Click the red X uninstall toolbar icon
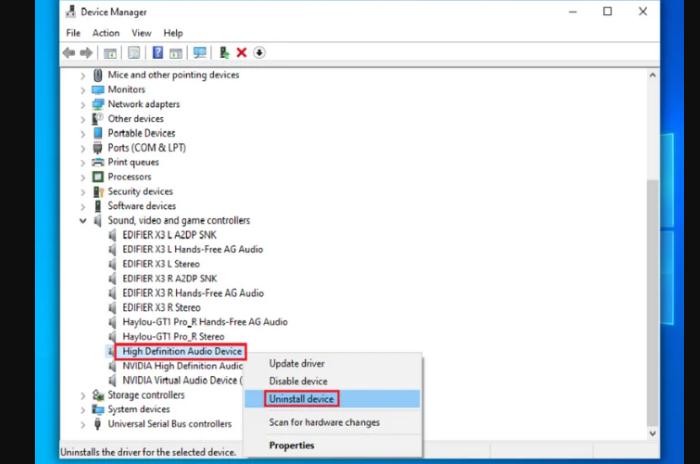The height and width of the screenshot is (464, 700). pos(241,53)
